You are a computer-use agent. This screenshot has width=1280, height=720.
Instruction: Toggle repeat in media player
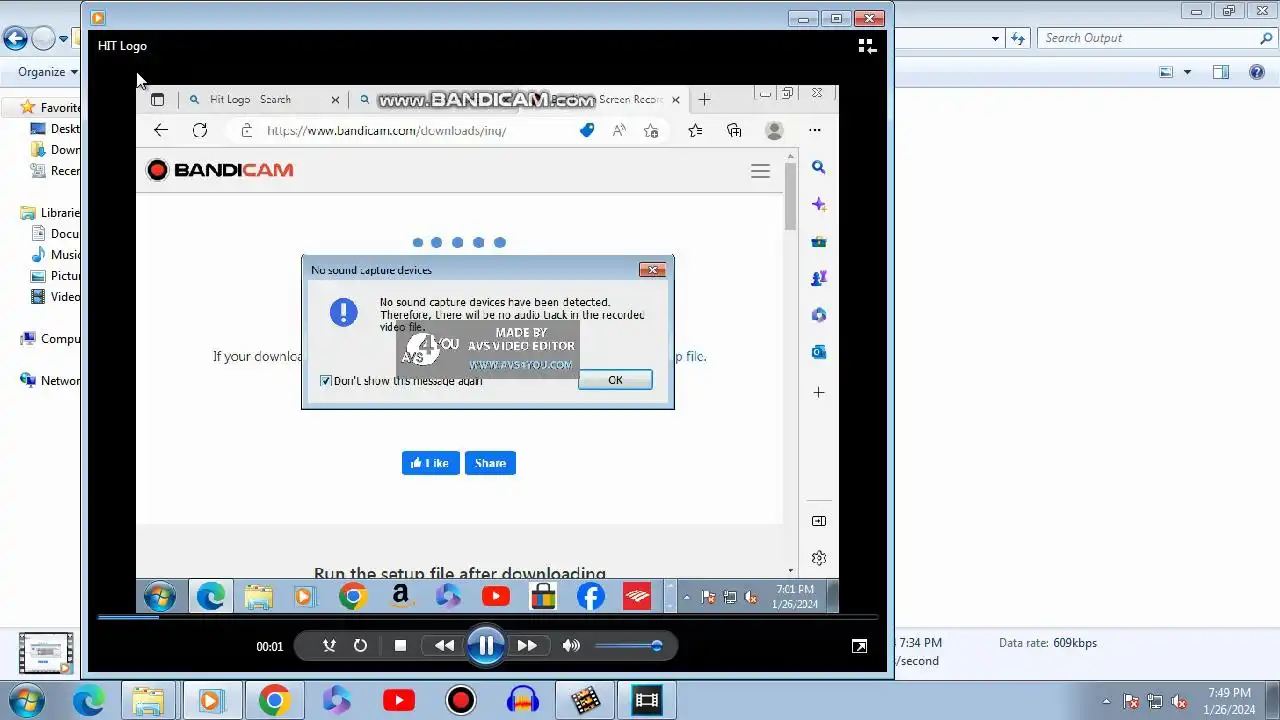[360, 646]
